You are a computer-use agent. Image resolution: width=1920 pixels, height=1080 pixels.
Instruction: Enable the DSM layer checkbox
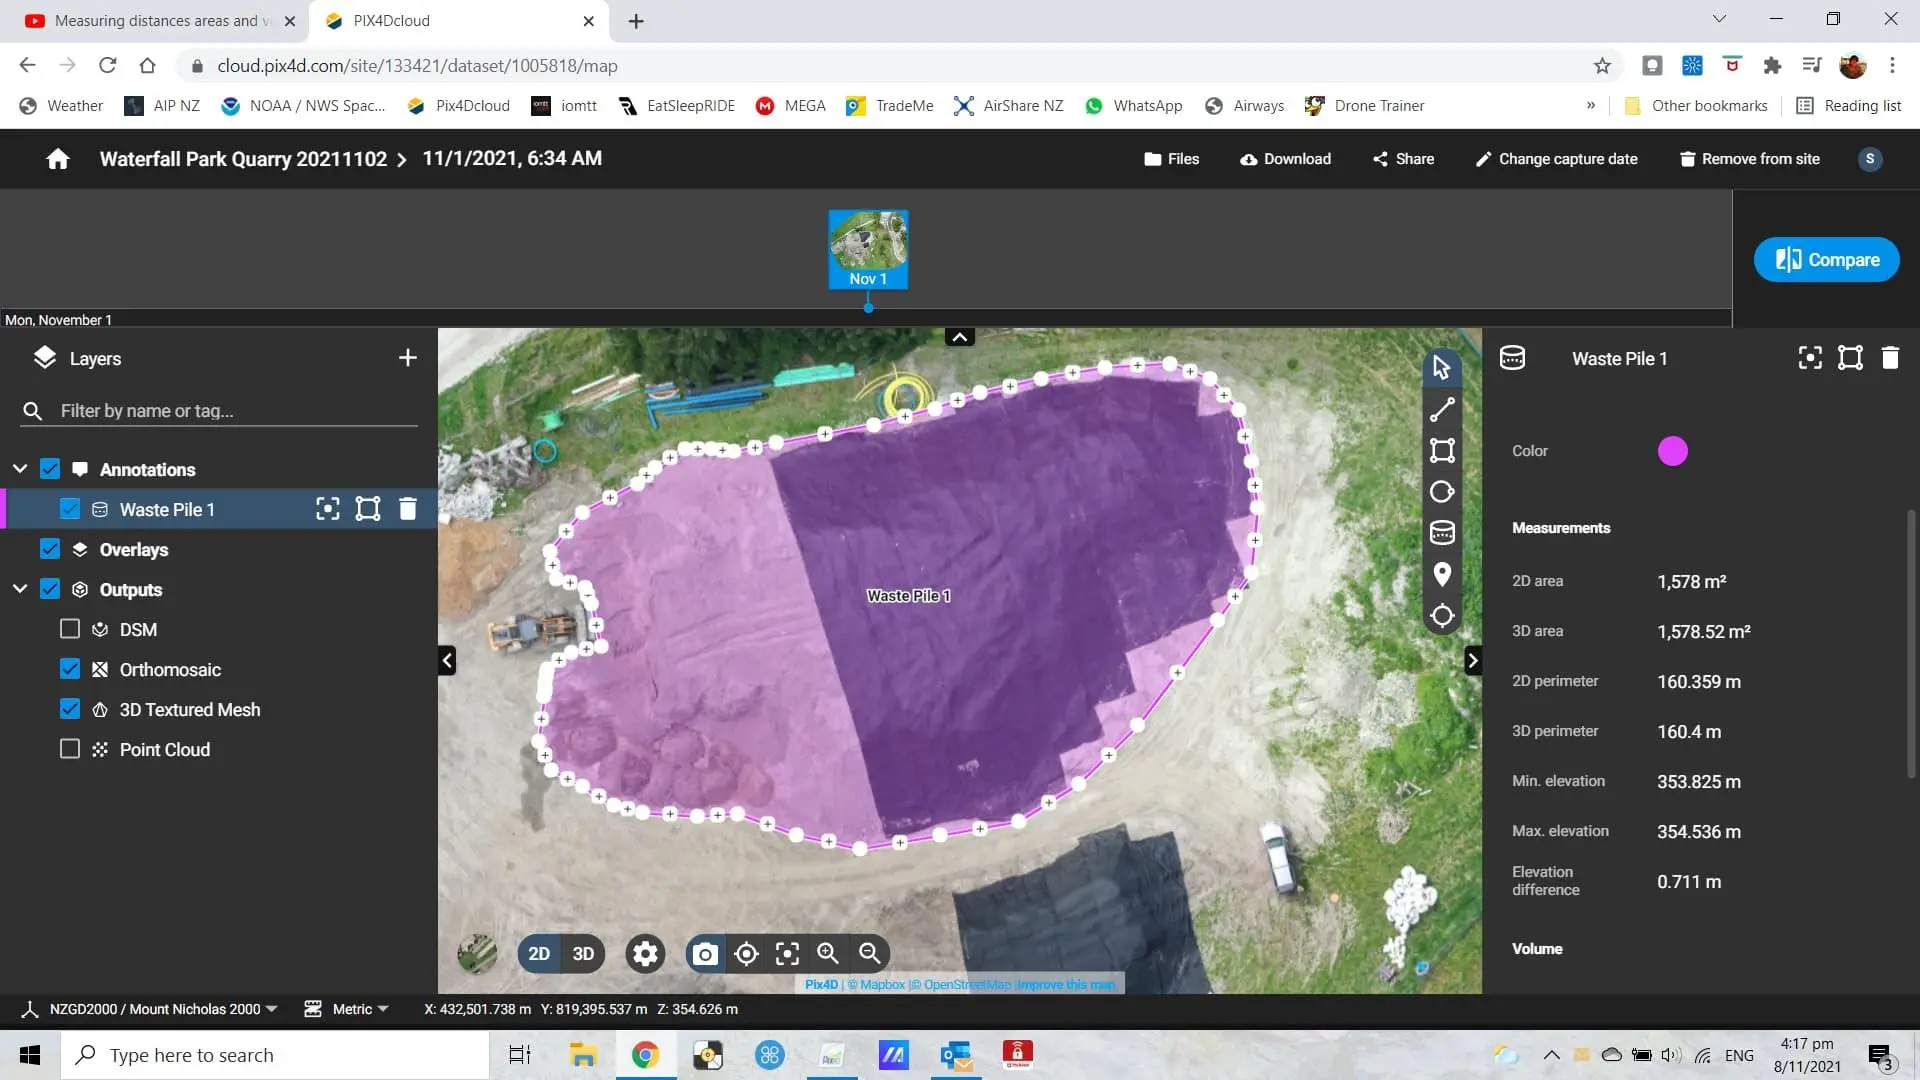70,629
